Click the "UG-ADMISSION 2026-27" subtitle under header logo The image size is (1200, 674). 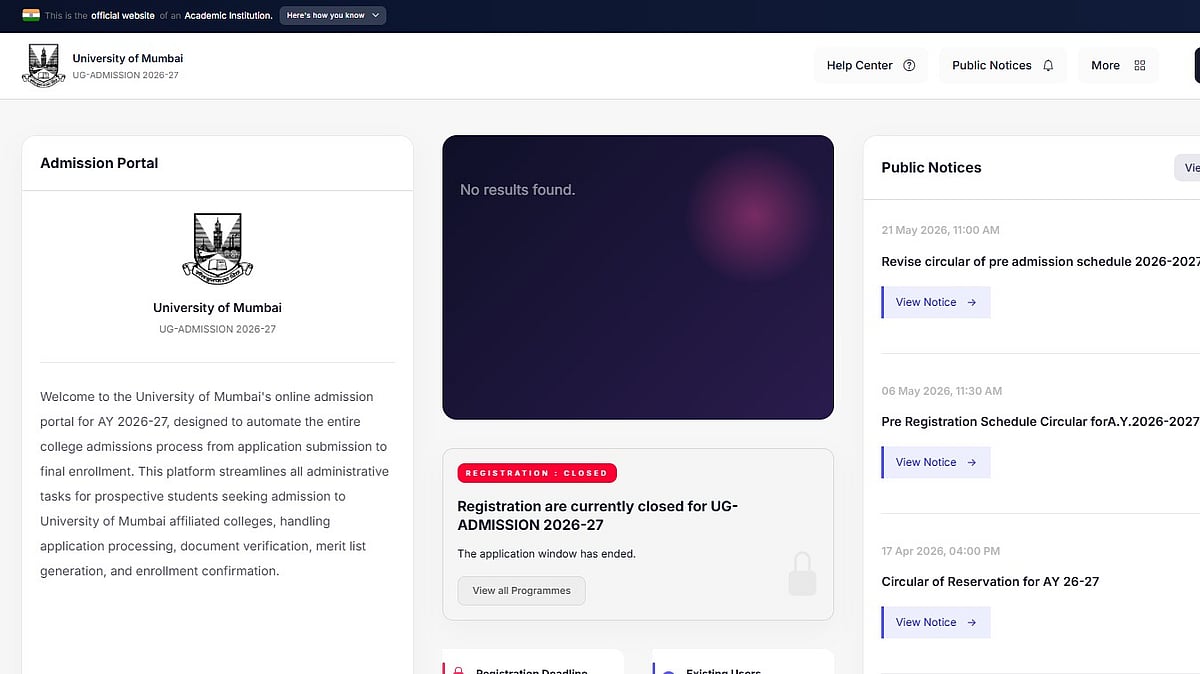(125, 76)
